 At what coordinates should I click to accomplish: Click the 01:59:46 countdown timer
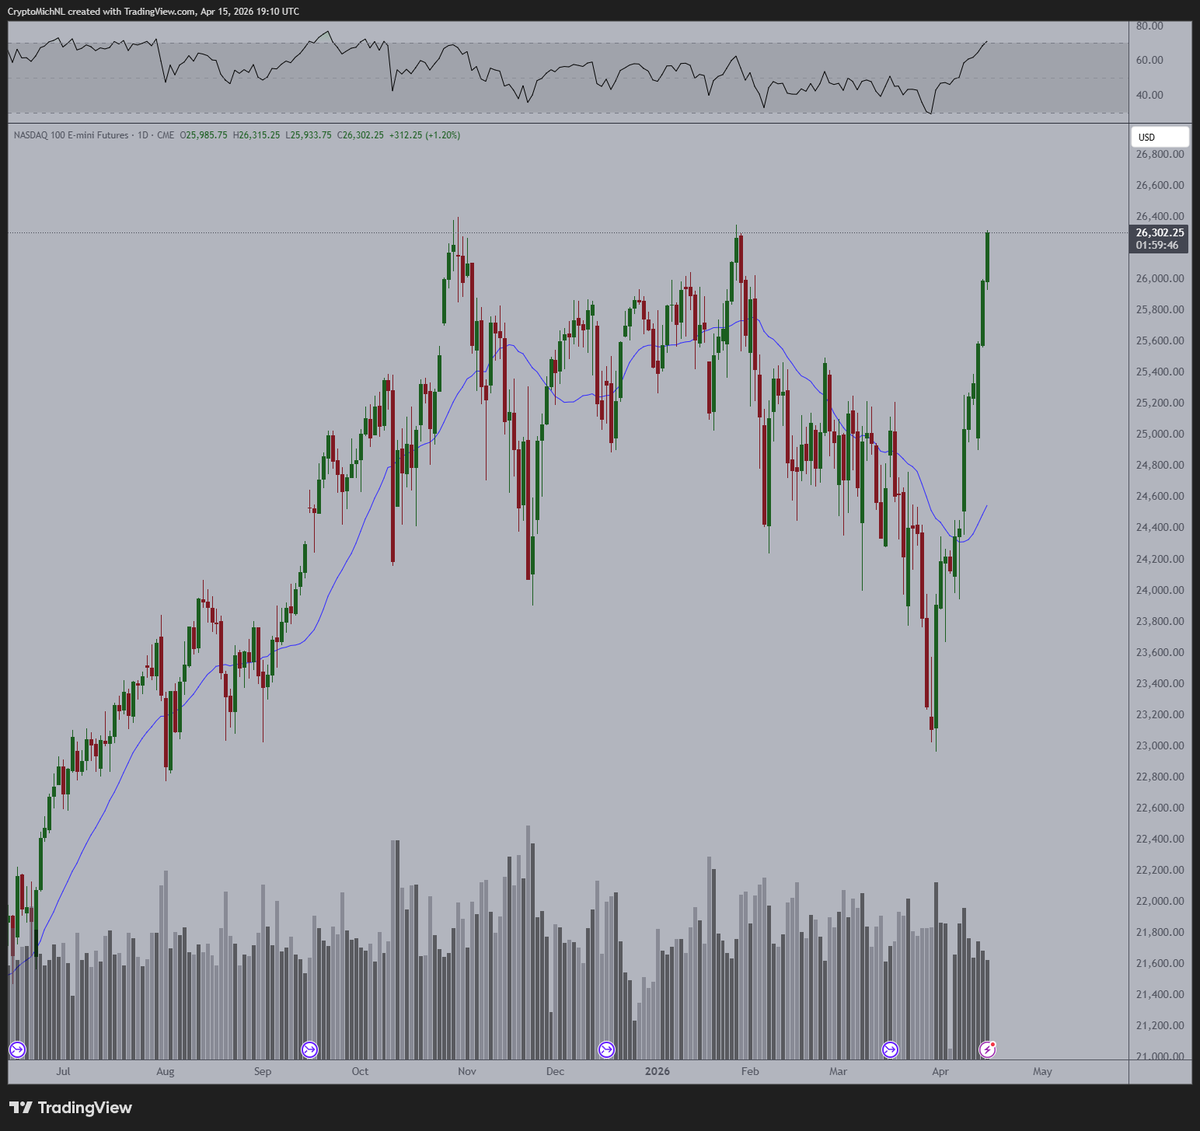click(x=1157, y=245)
